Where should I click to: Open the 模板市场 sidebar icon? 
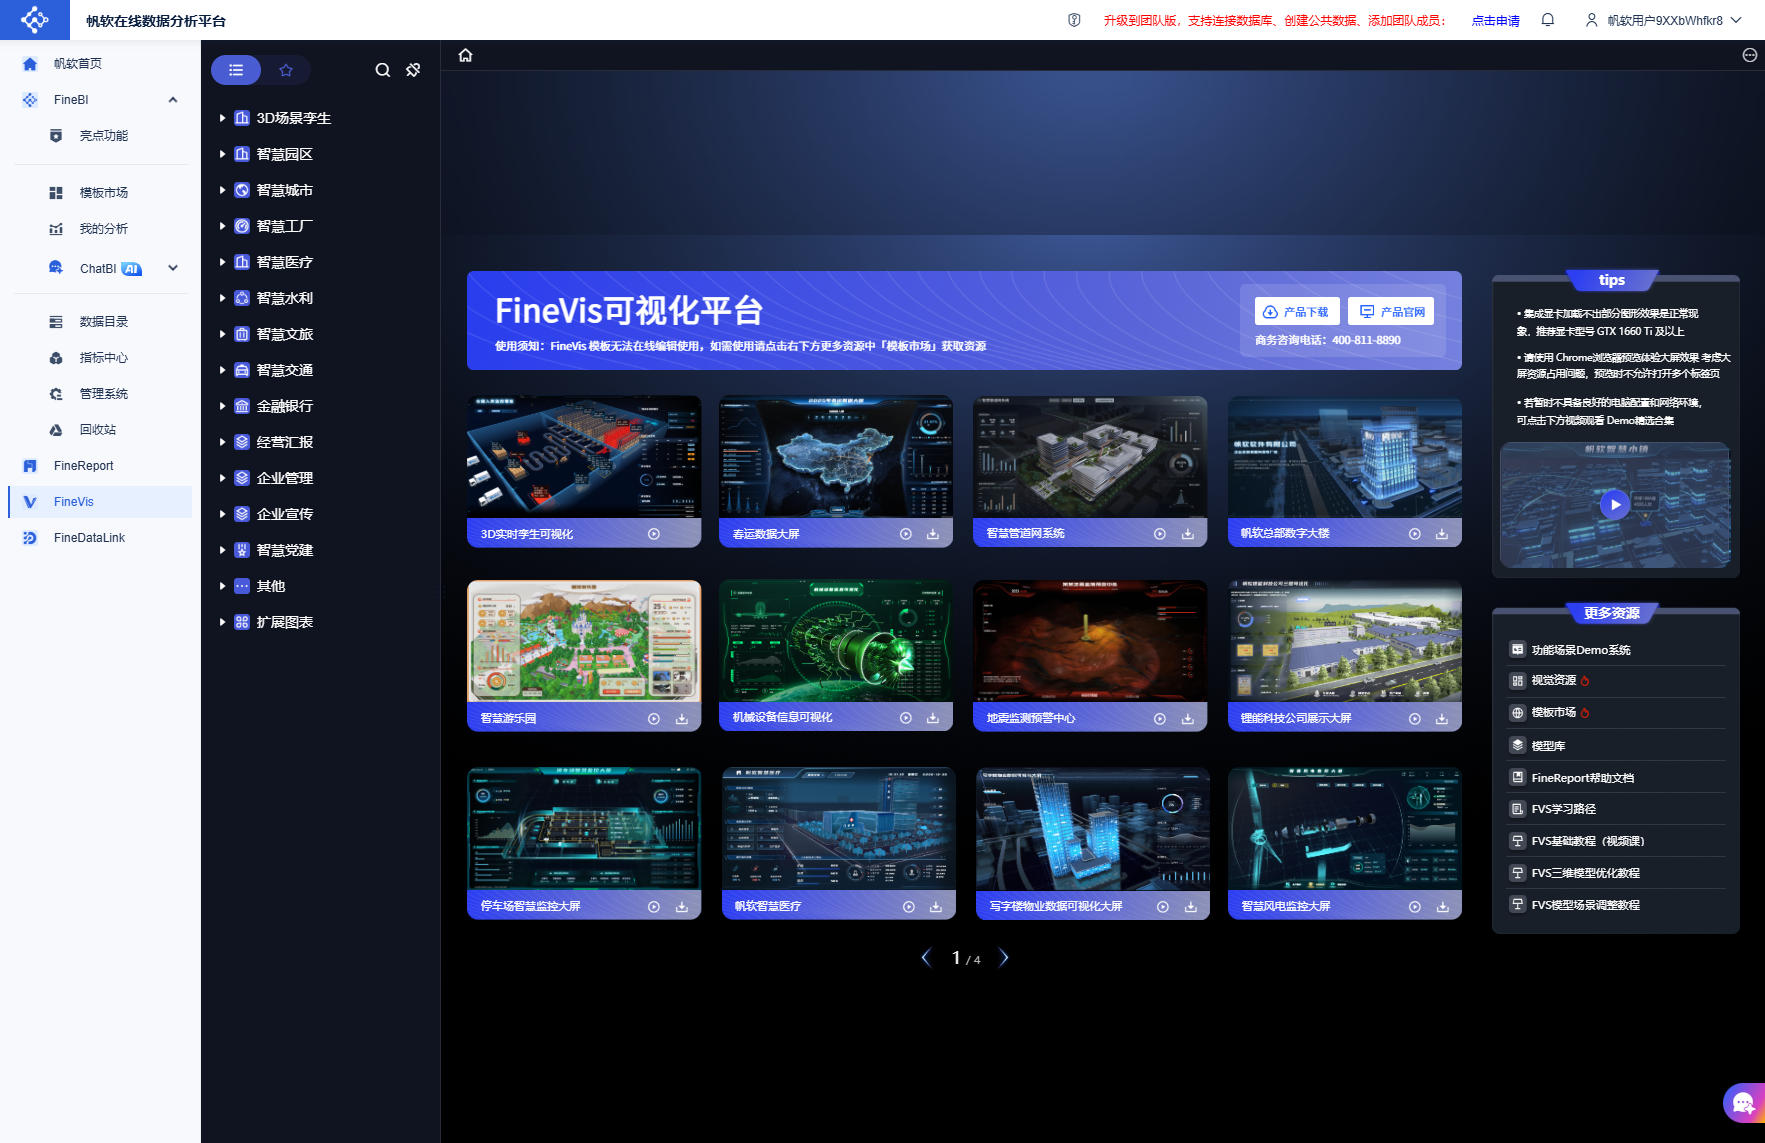click(56, 193)
